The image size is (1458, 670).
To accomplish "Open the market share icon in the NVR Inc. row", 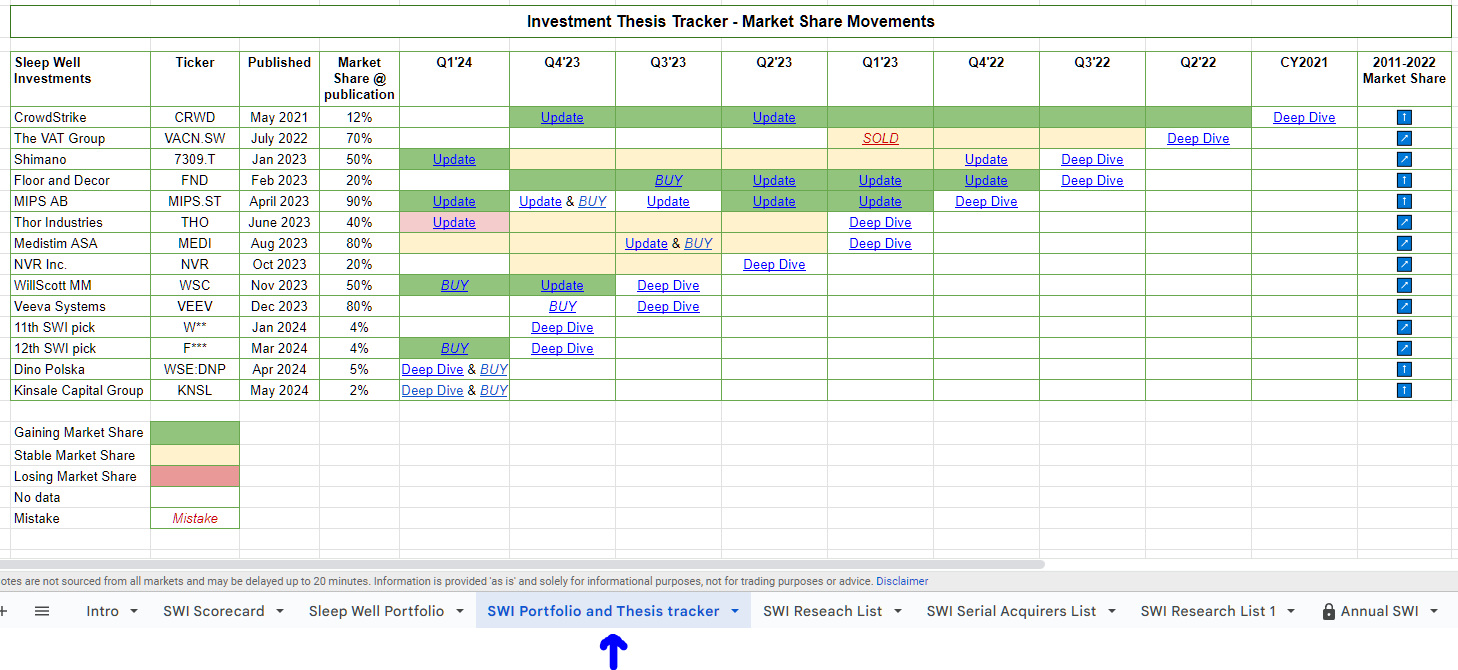I will [x=1404, y=265].
